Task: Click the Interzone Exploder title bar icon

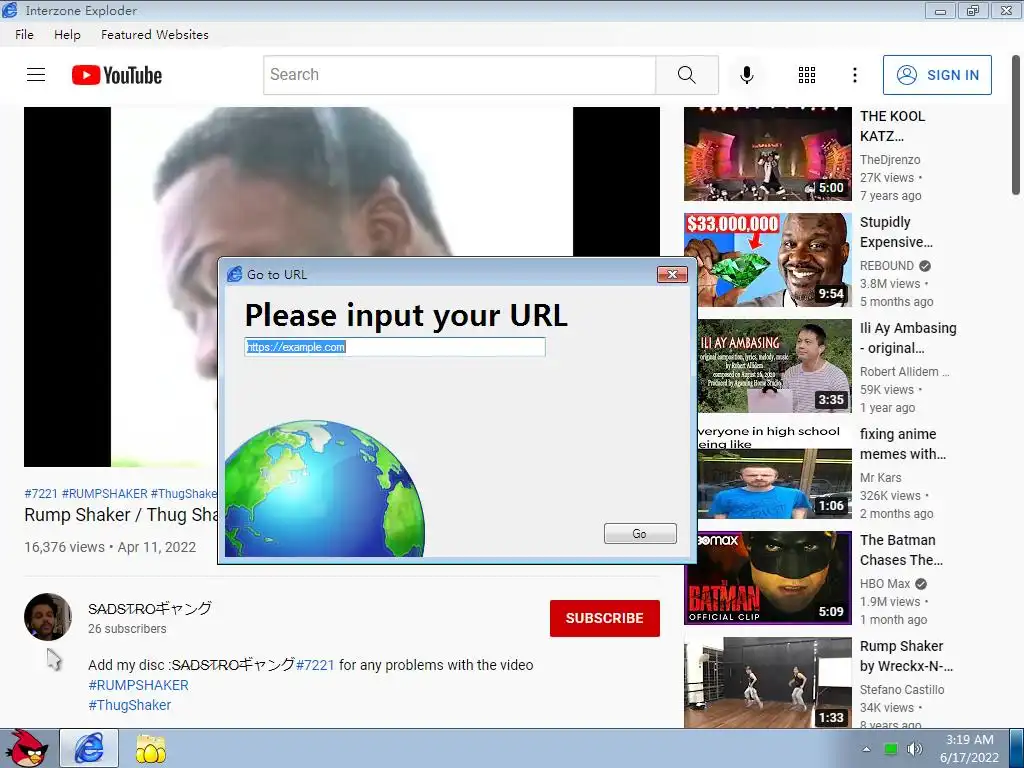Action: pyautogui.click(x=10, y=10)
